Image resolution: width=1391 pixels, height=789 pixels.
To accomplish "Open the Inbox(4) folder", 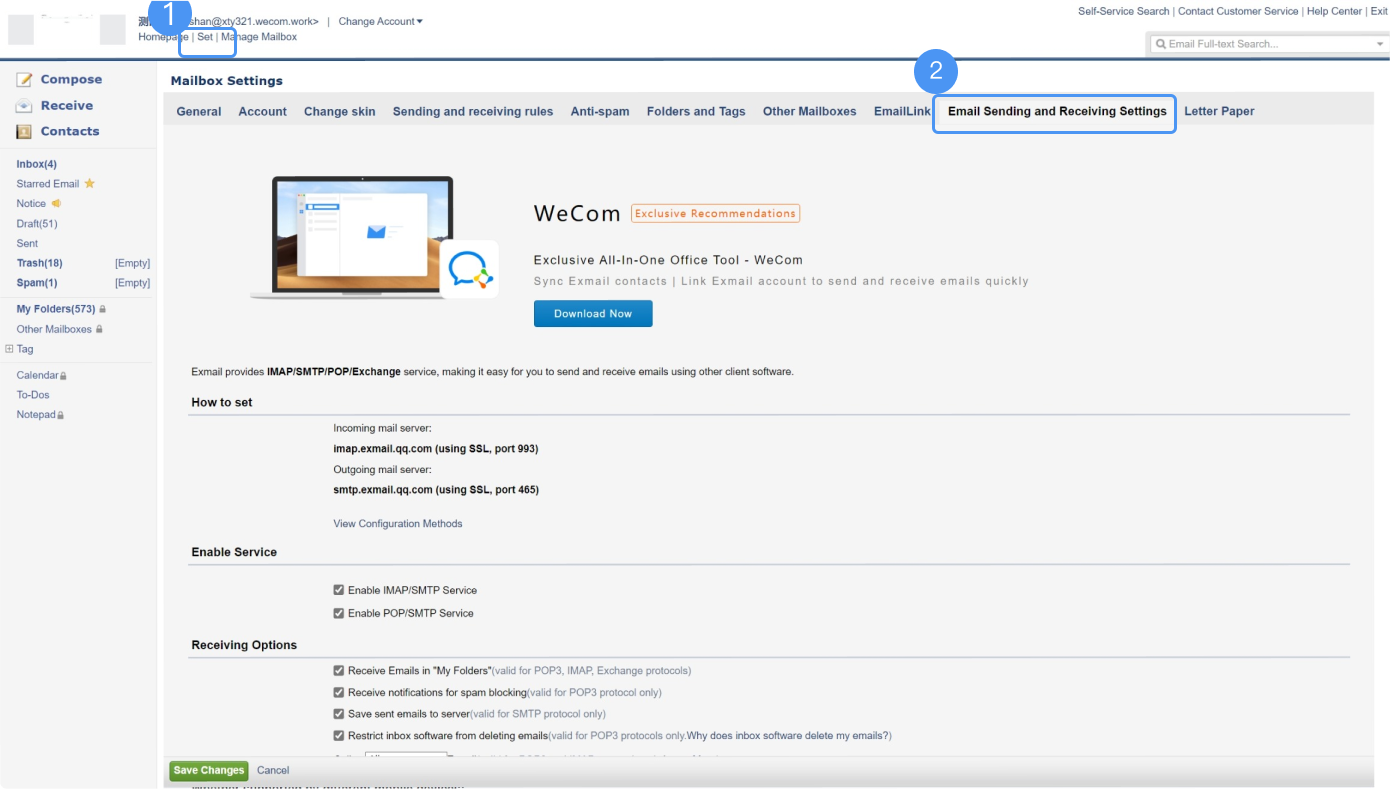I will 37,164.
